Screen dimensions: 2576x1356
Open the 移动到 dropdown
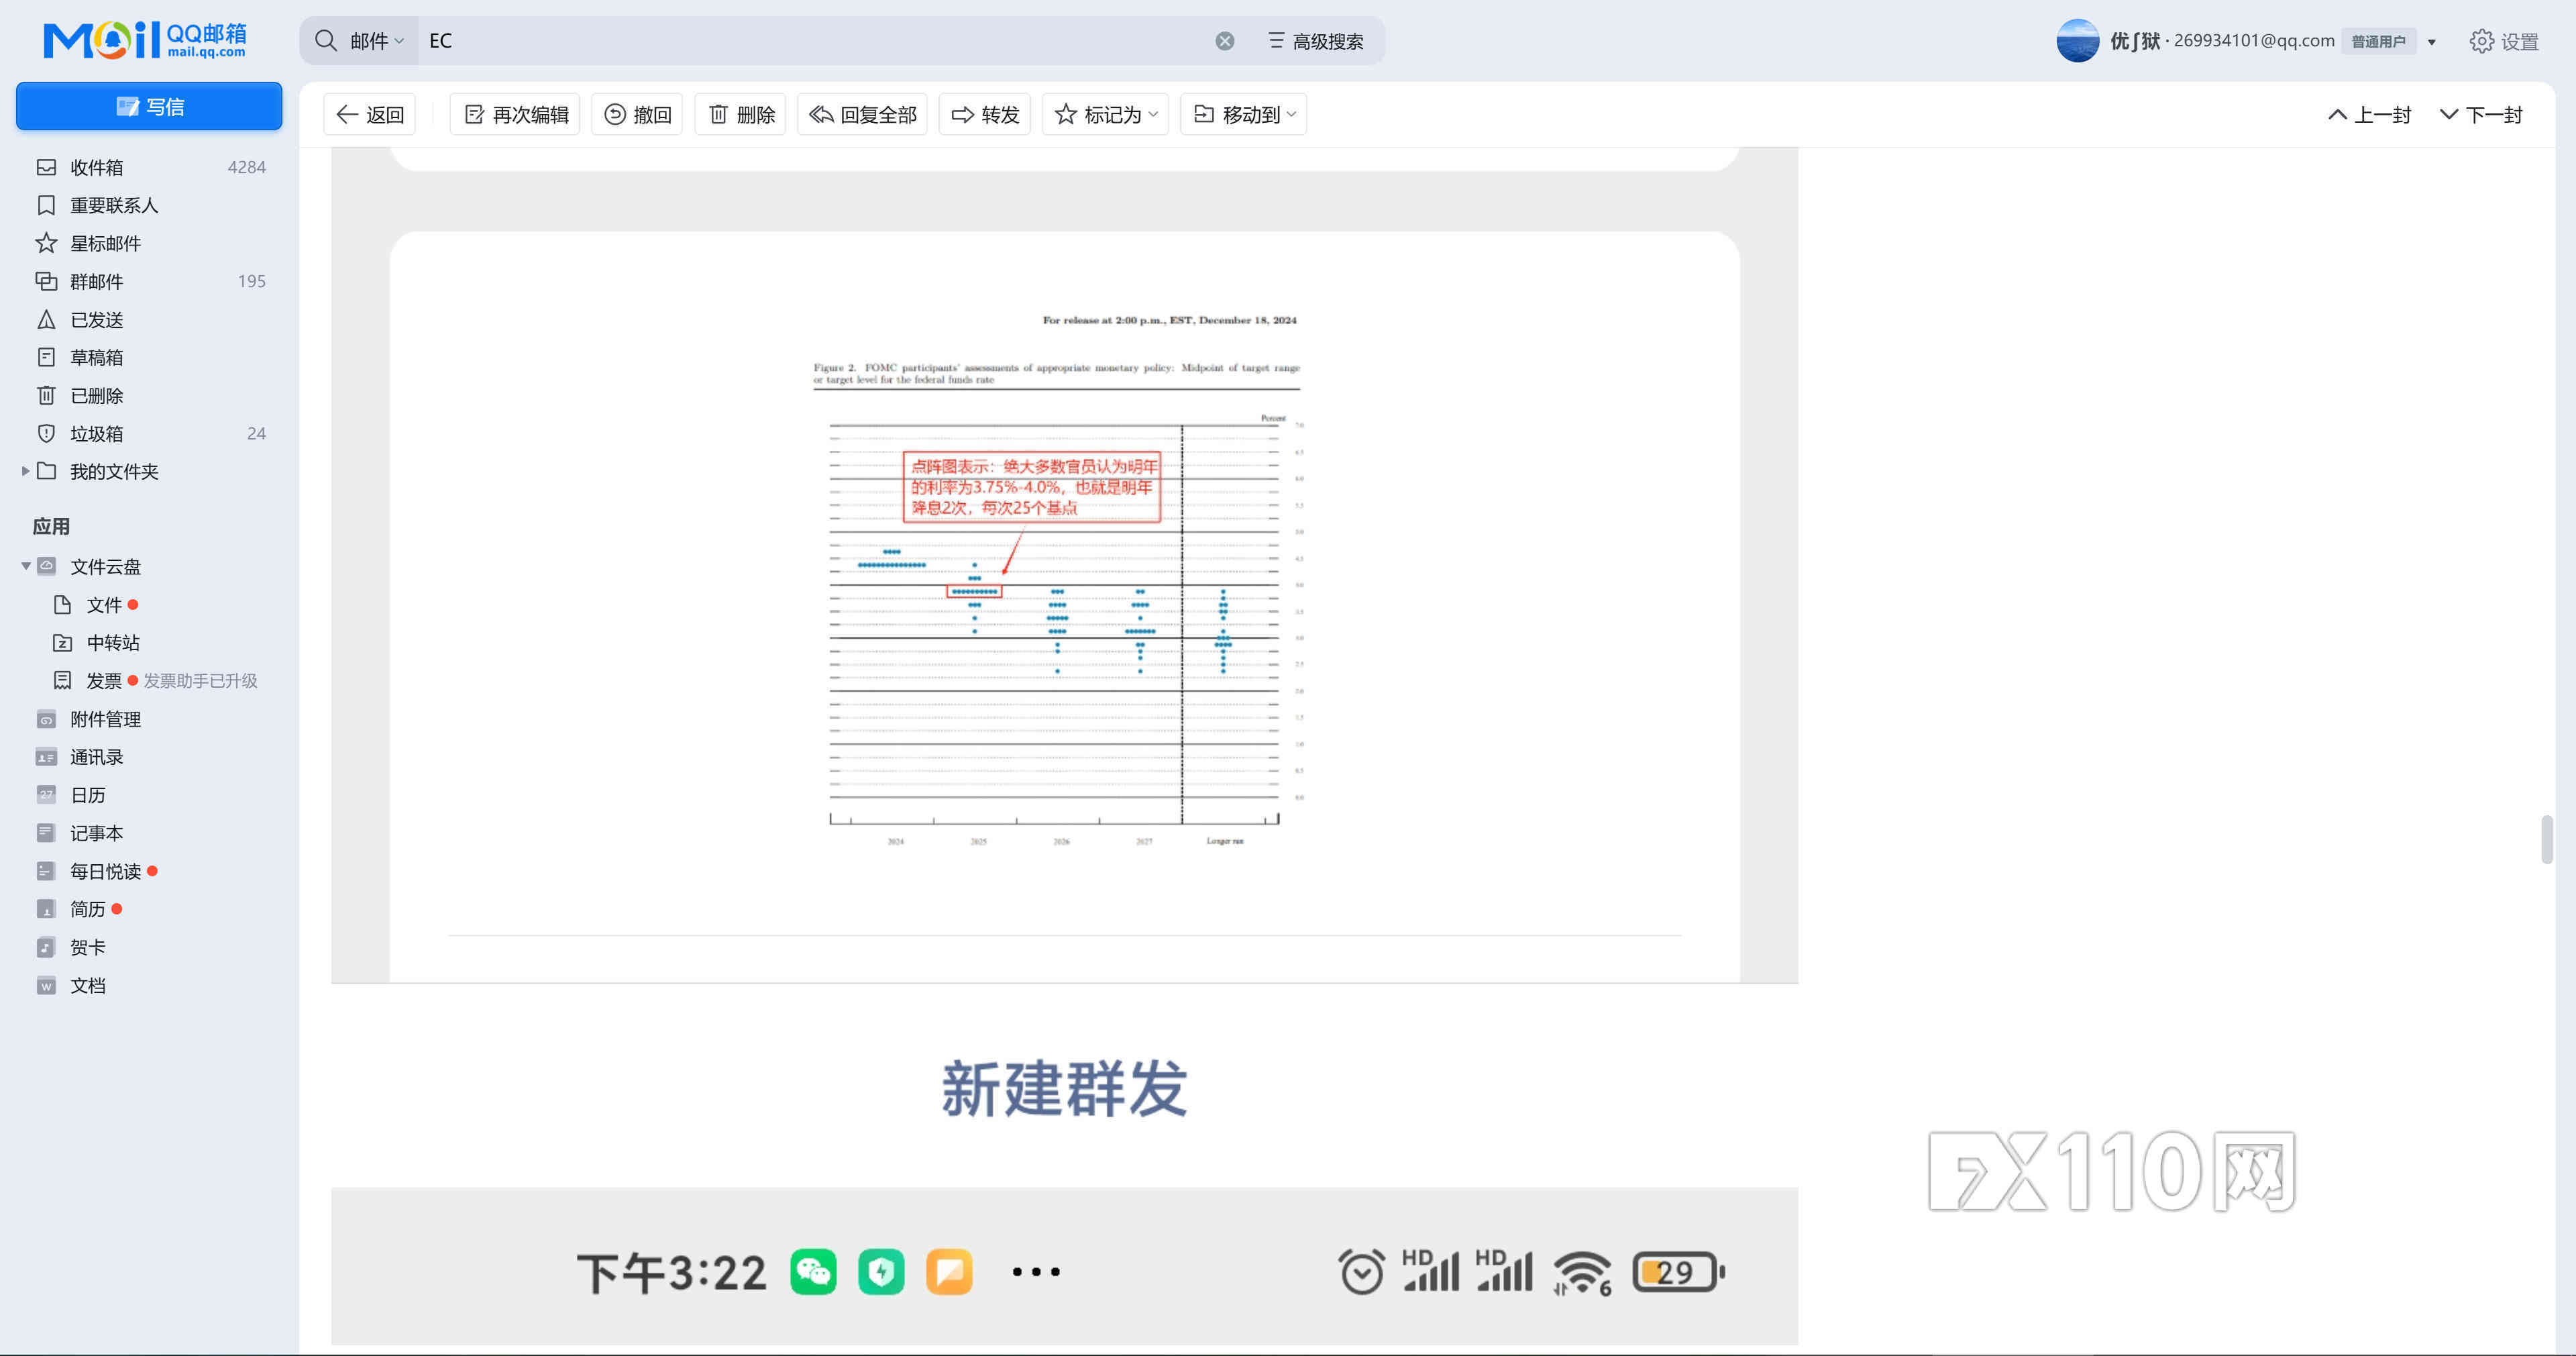click(x=1244, y=115)
